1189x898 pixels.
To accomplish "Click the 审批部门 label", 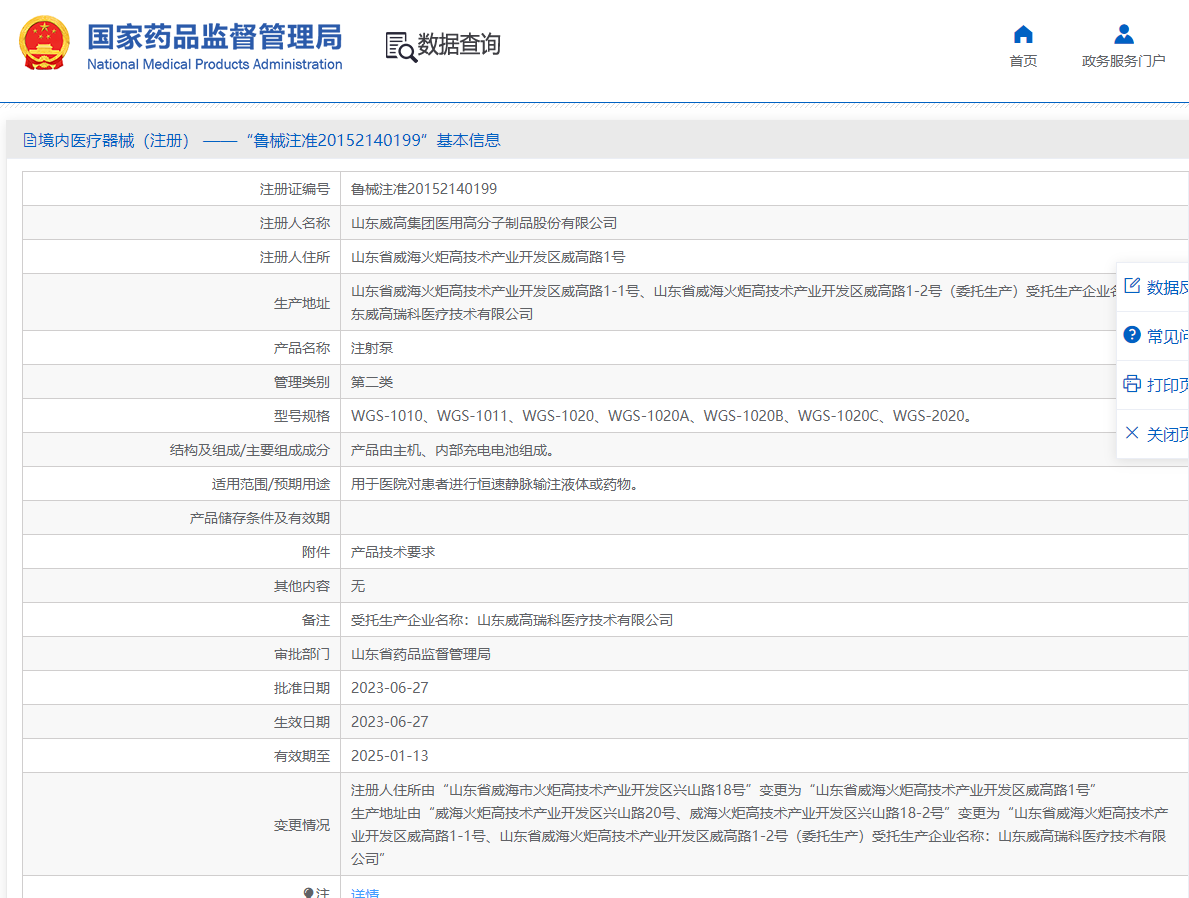I will [302, 654].
